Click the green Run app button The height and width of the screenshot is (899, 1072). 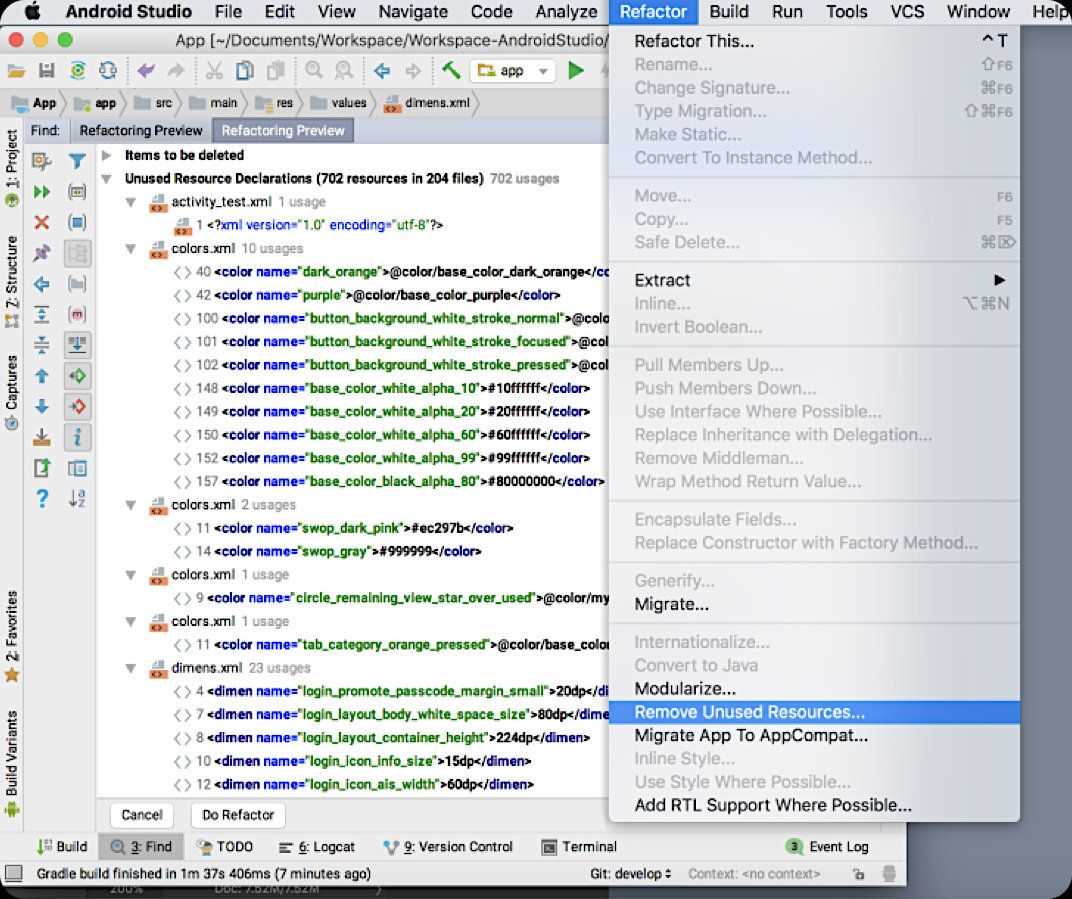click(x=575, y=71)
